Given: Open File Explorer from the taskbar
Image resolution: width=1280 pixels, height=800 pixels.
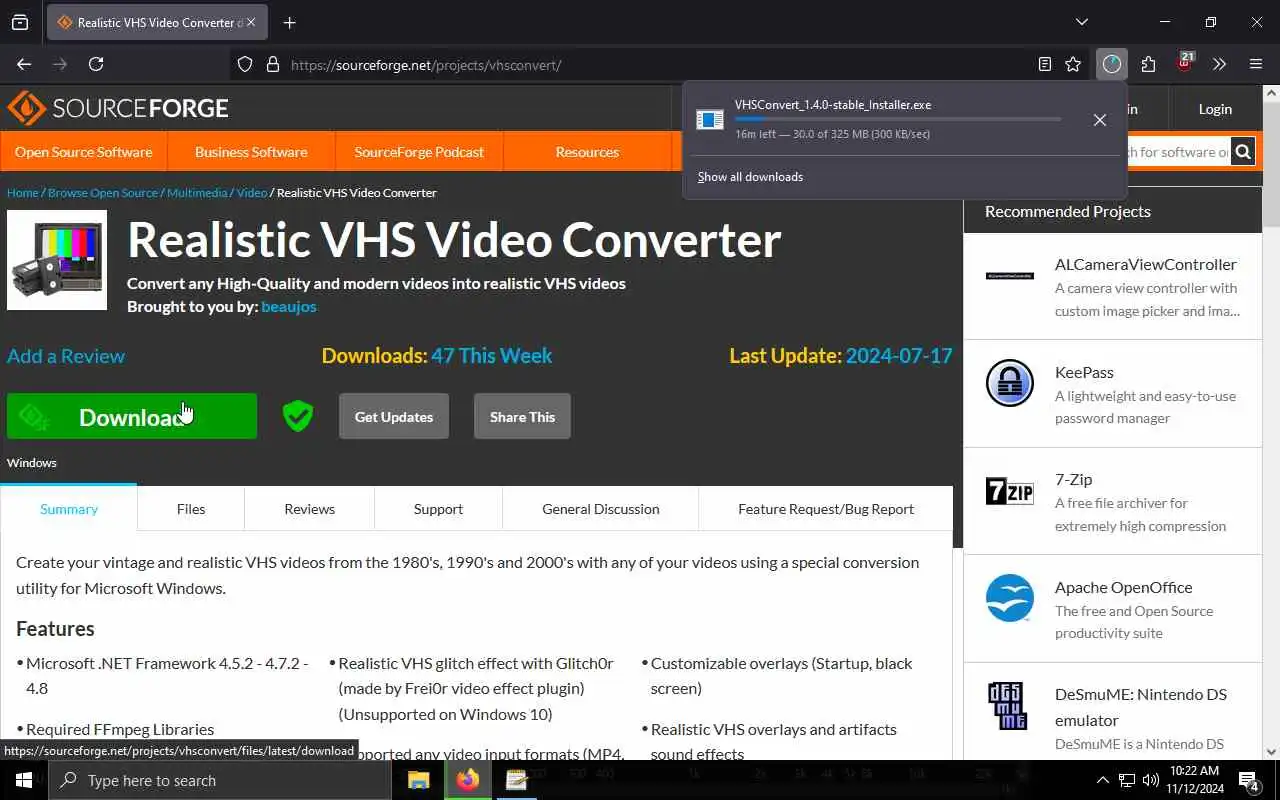Looking at the screenshot, I should 418,780.
